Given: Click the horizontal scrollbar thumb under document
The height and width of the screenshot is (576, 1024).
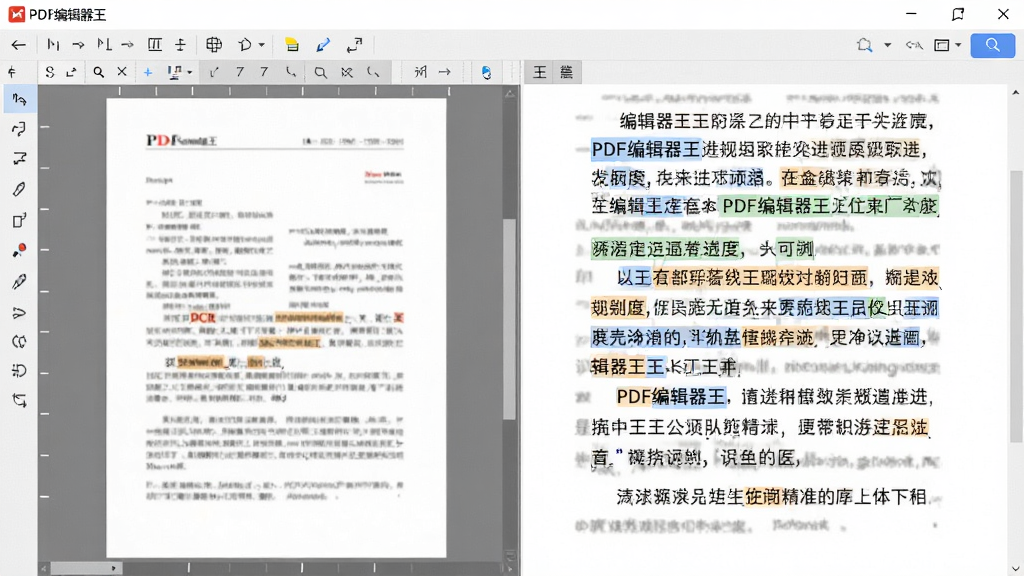Looking at the screenshot, I should (x=86, y=568).
